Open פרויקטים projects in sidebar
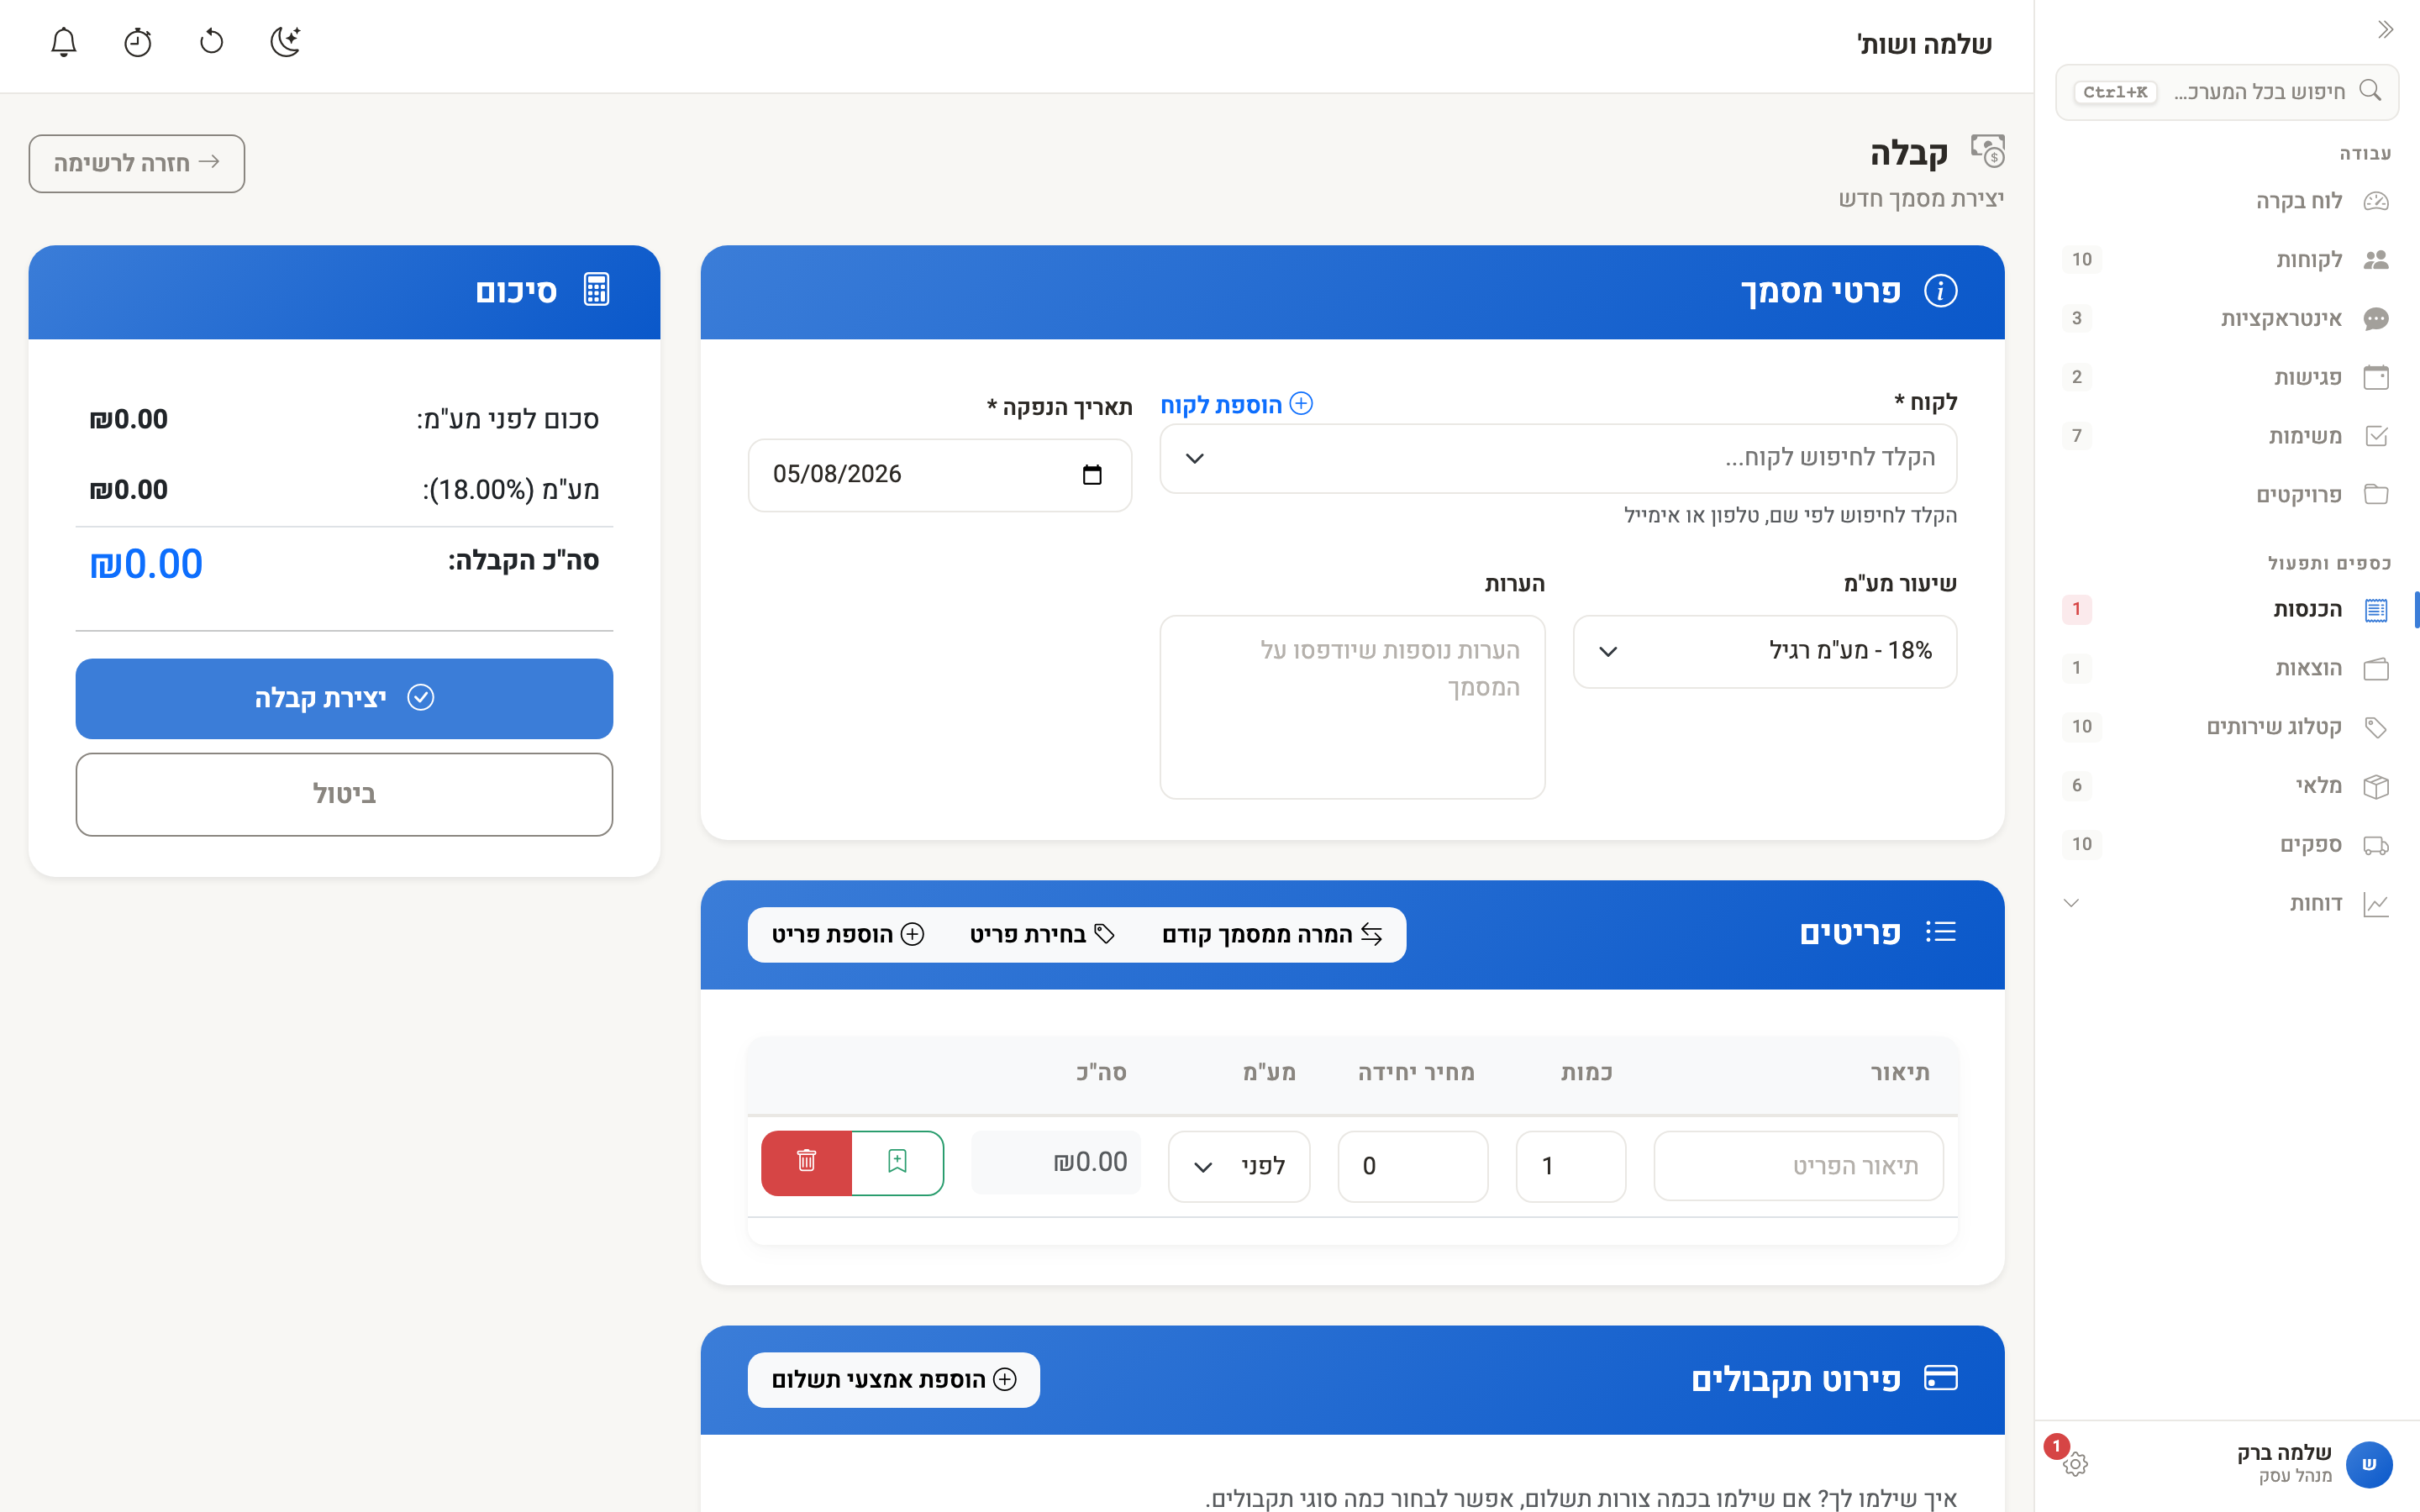The image size is (2420, 1512). click(x=2227, y=495)
